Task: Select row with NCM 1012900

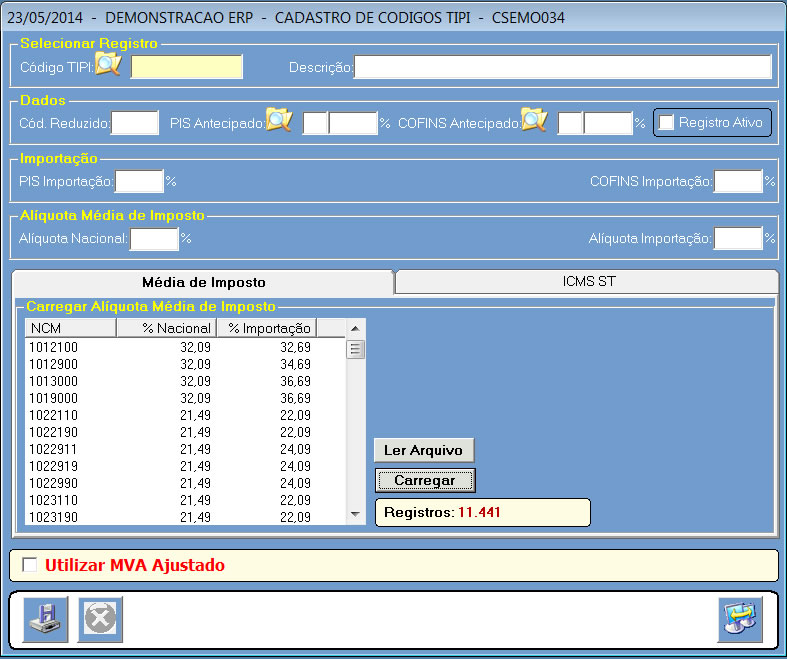Action: pyautogui.click(x=185, y=364)
